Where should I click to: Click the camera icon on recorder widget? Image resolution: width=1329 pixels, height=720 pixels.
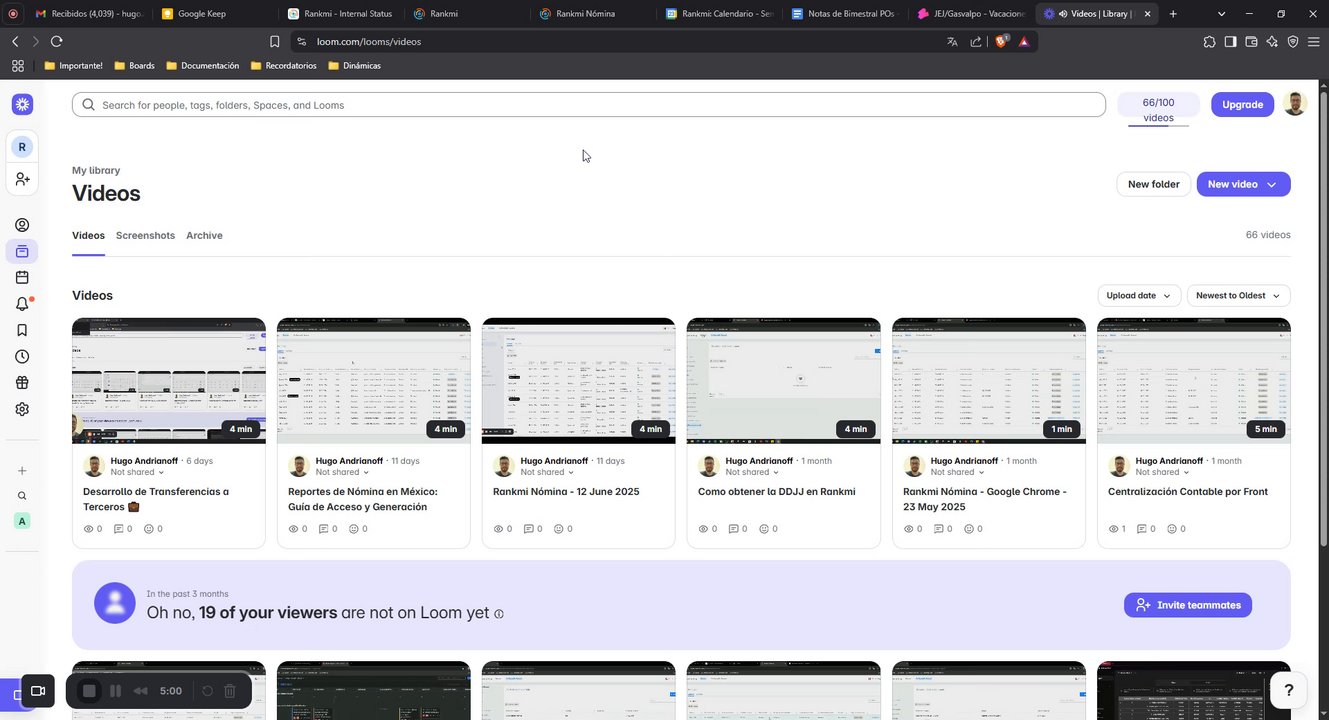tap(38, 691)
